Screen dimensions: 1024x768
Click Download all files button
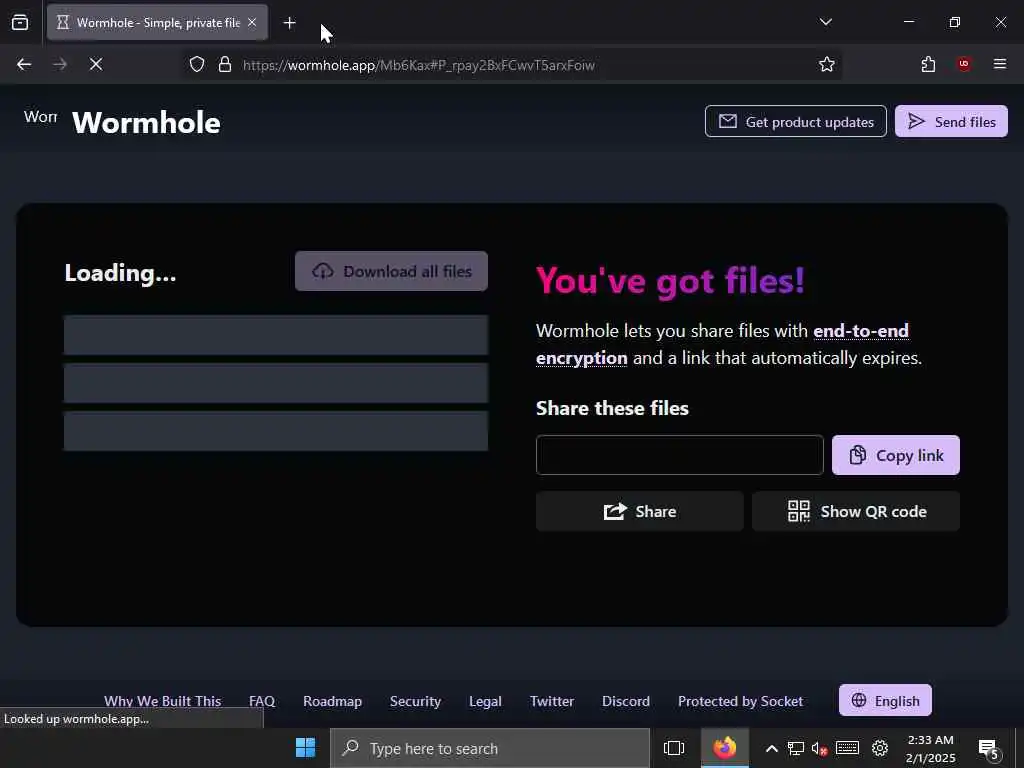point(391,271)
